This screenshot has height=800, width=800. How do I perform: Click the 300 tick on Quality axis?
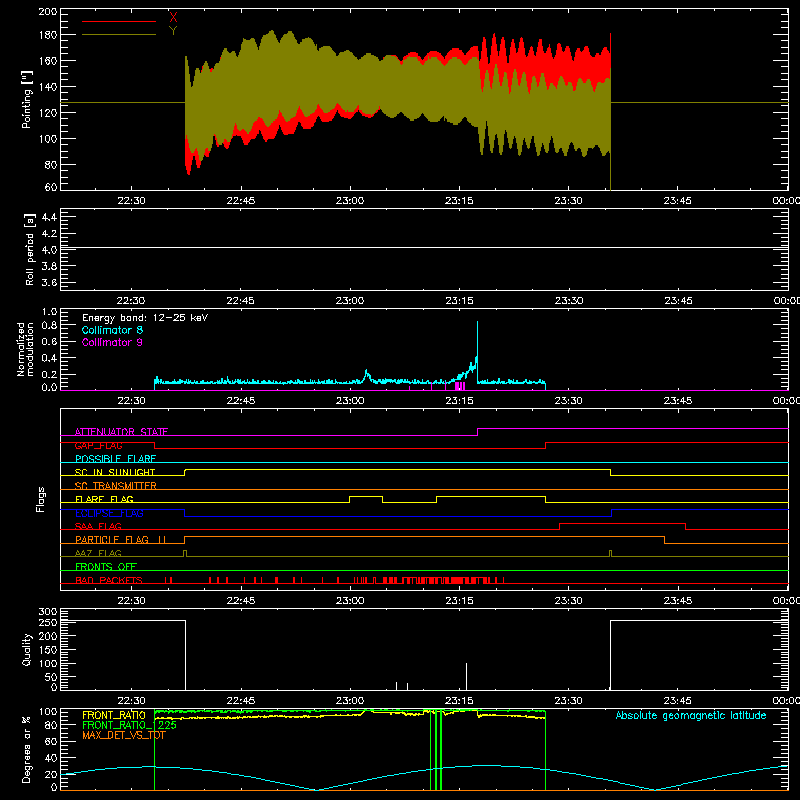47,612
